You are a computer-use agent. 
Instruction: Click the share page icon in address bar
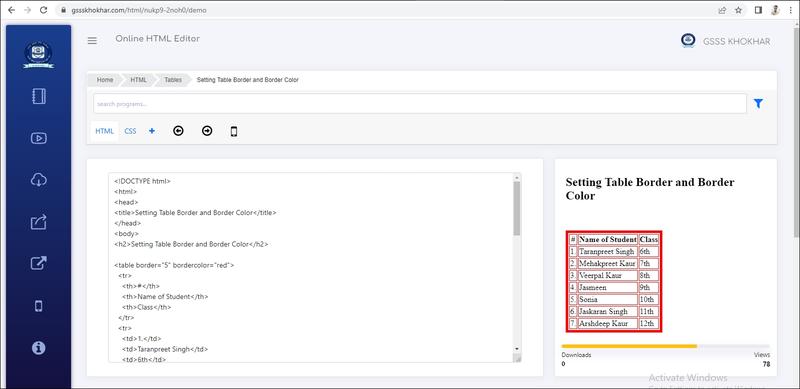[722, 10]
